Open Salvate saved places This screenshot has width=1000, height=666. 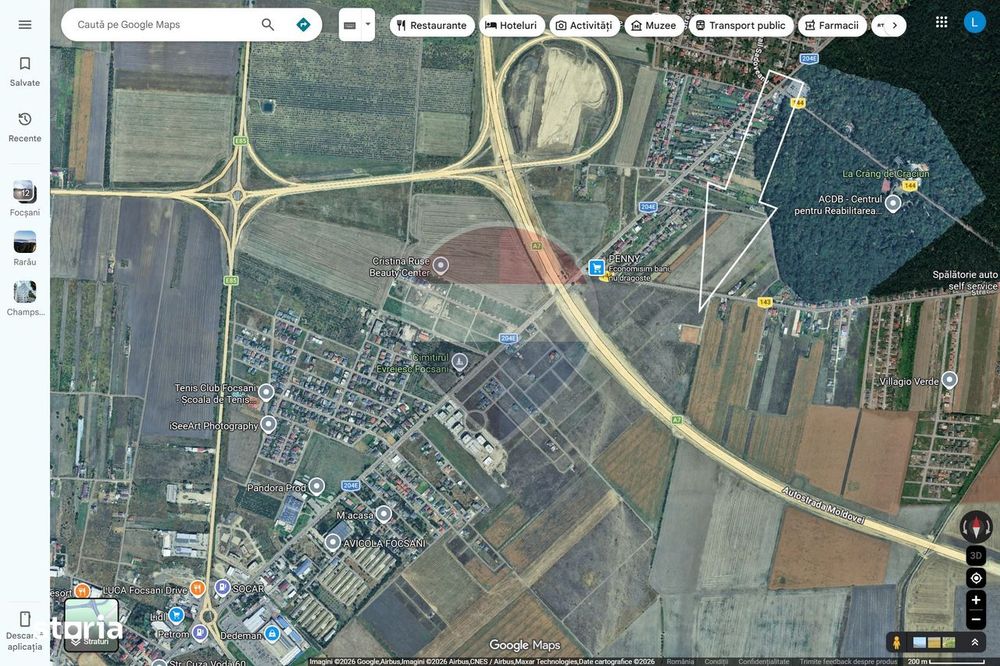click(25, 71)
